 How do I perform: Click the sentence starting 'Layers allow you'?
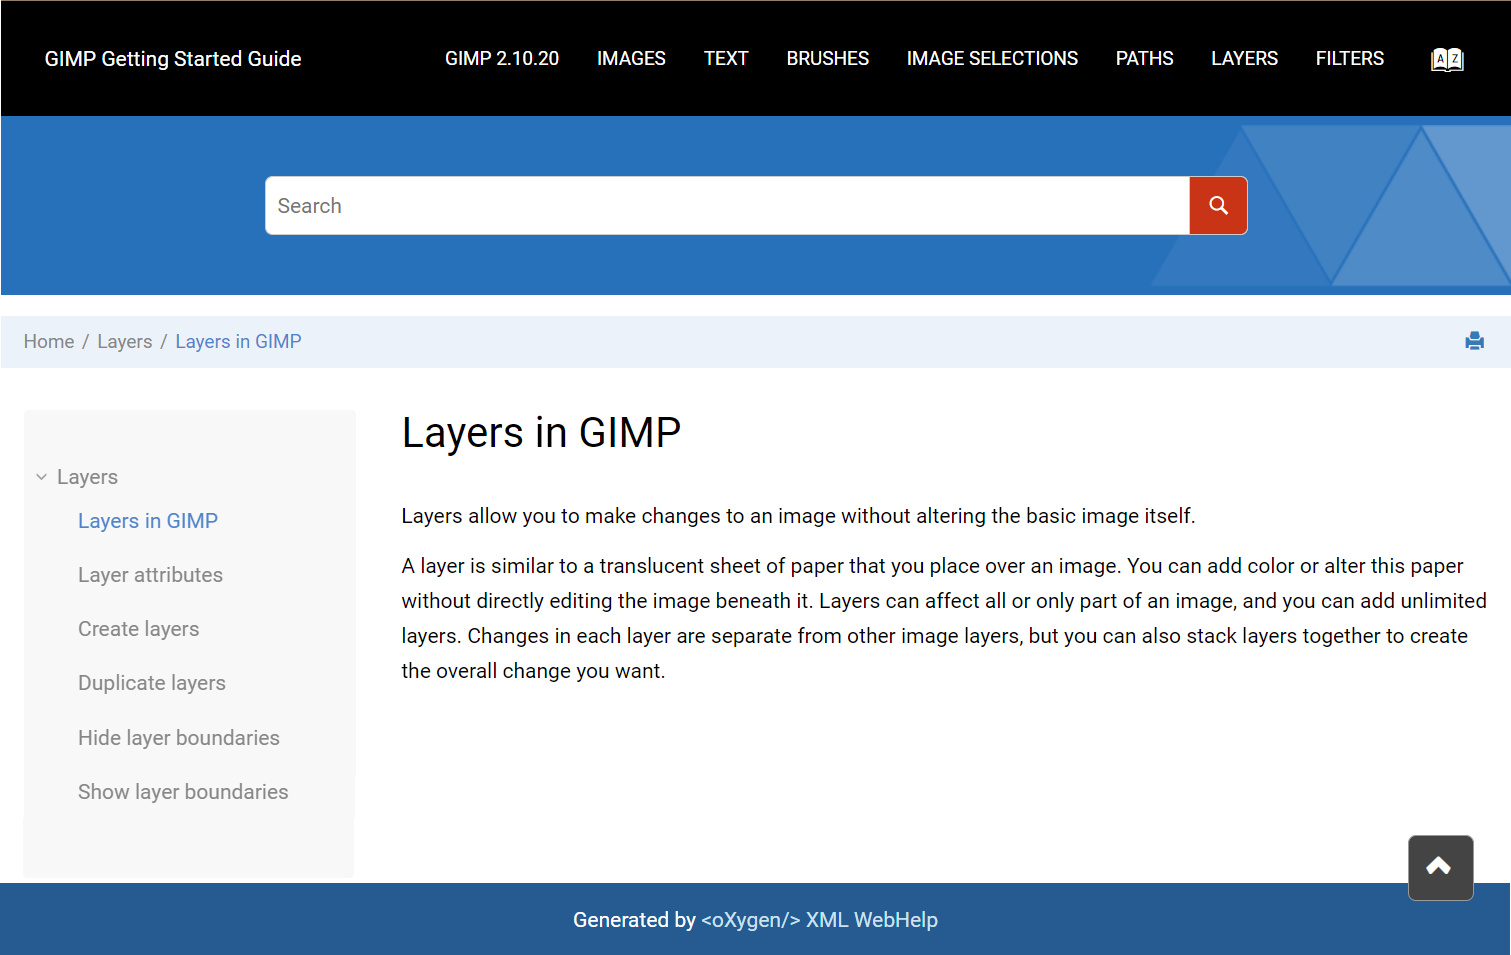(798, 516)
